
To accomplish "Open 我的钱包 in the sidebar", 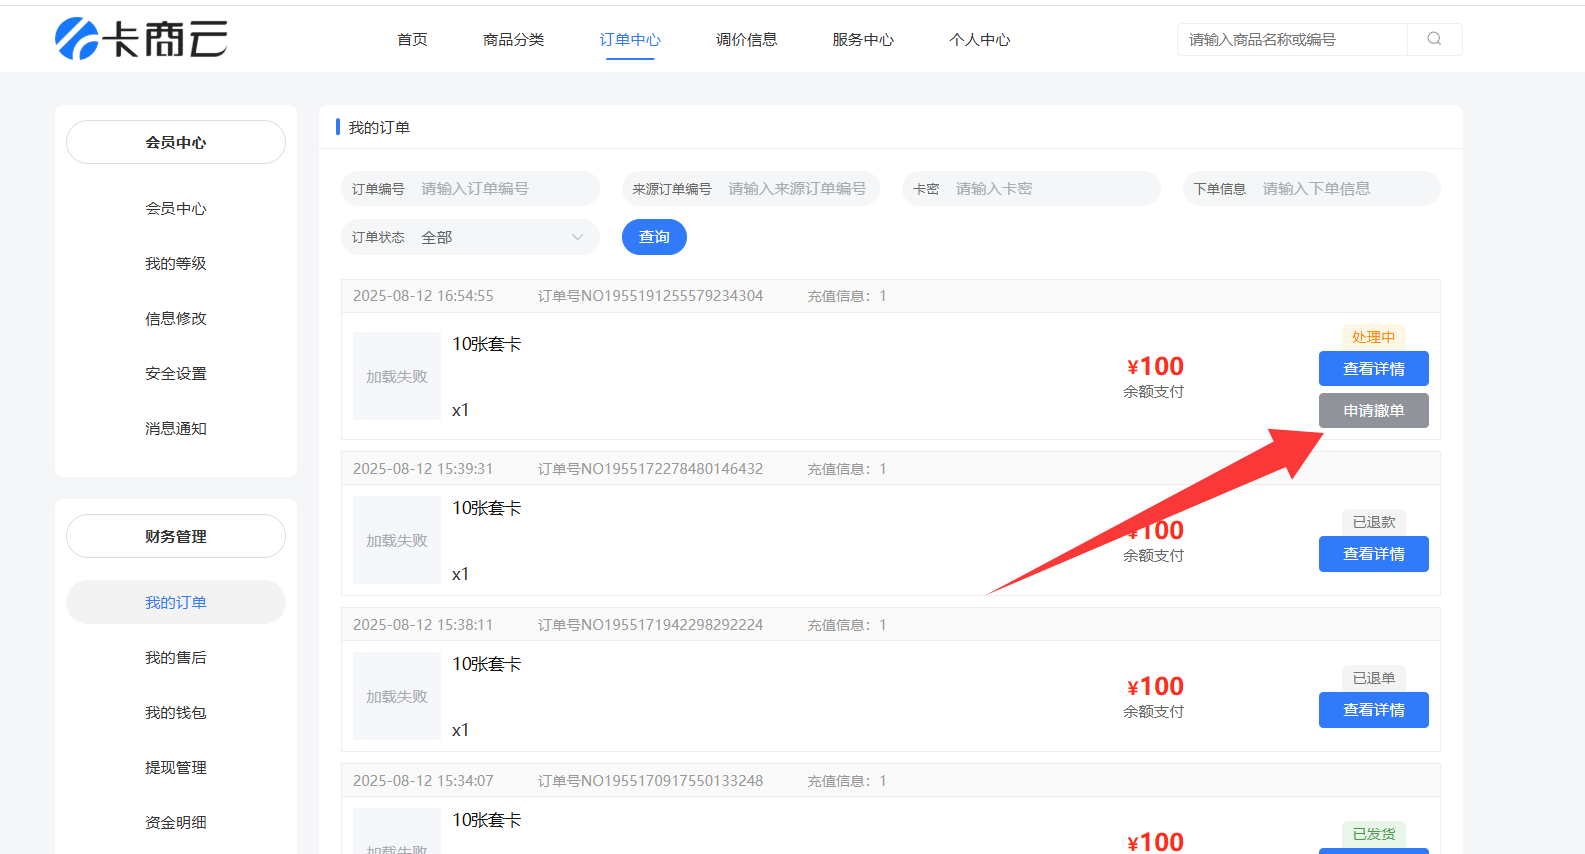I will pos(176,713).
